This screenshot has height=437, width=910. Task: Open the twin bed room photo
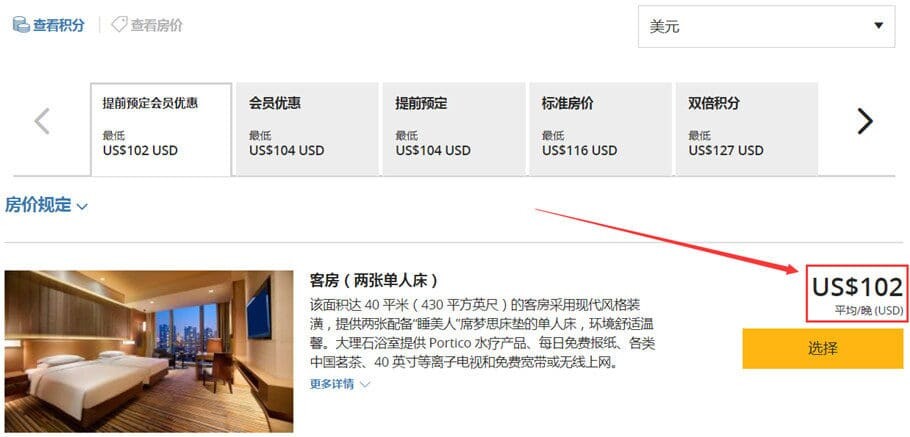(x=149, y=351)
